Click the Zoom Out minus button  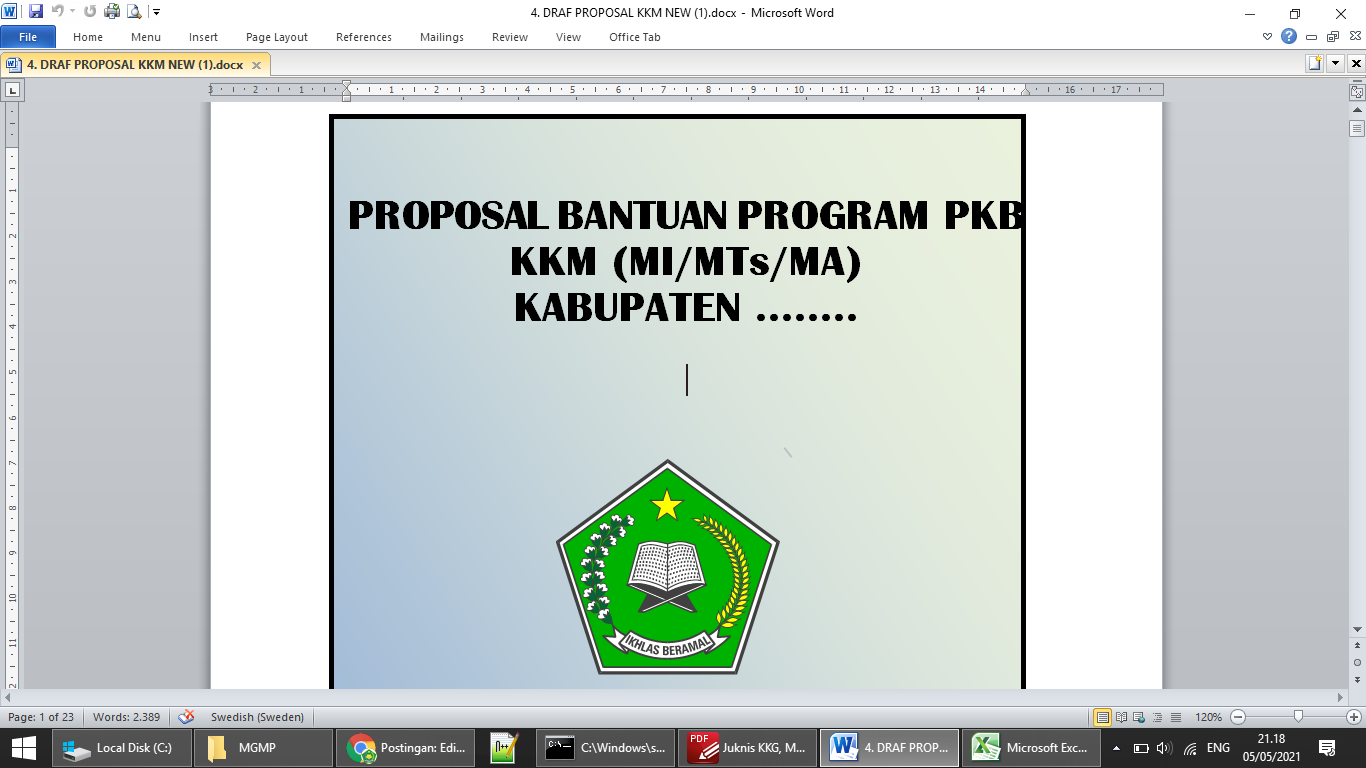1238,717
